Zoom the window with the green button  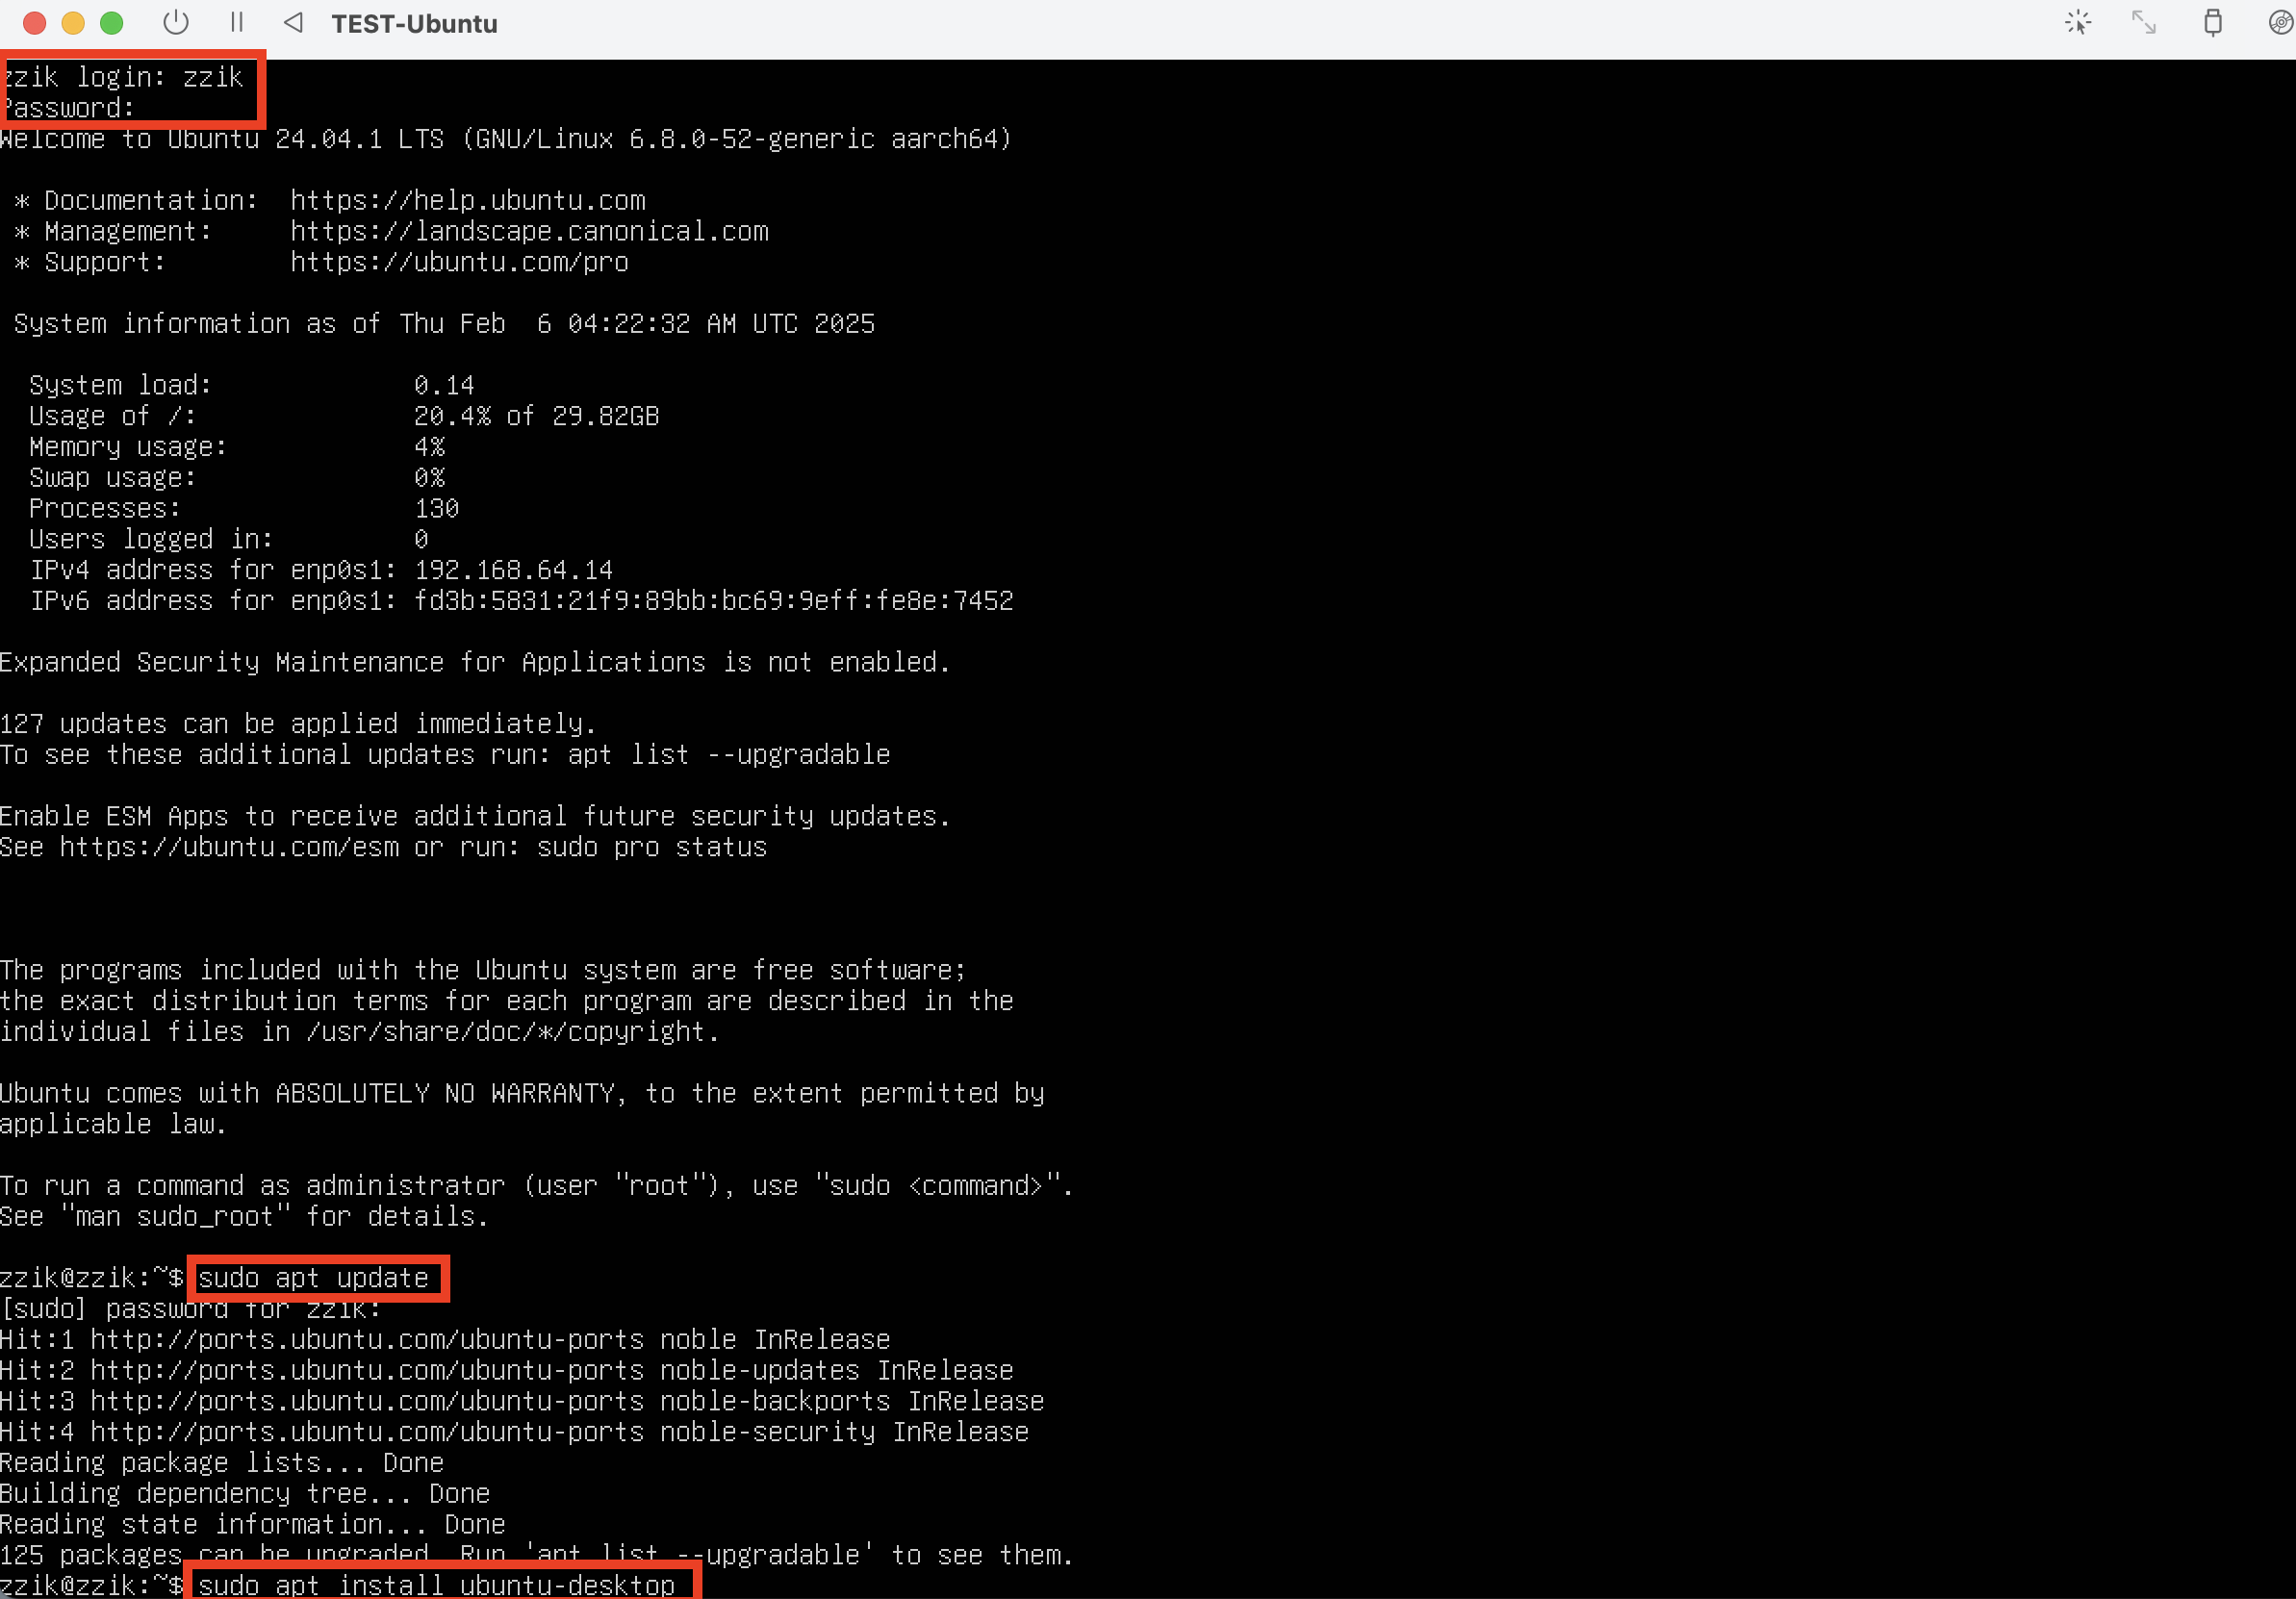click(112, 23)
